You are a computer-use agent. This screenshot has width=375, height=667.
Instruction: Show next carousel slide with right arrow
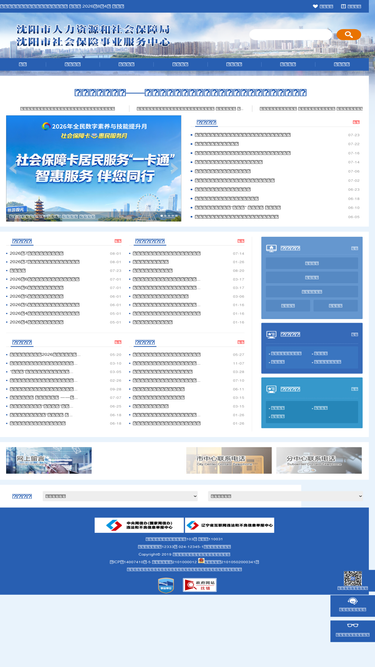174,168
